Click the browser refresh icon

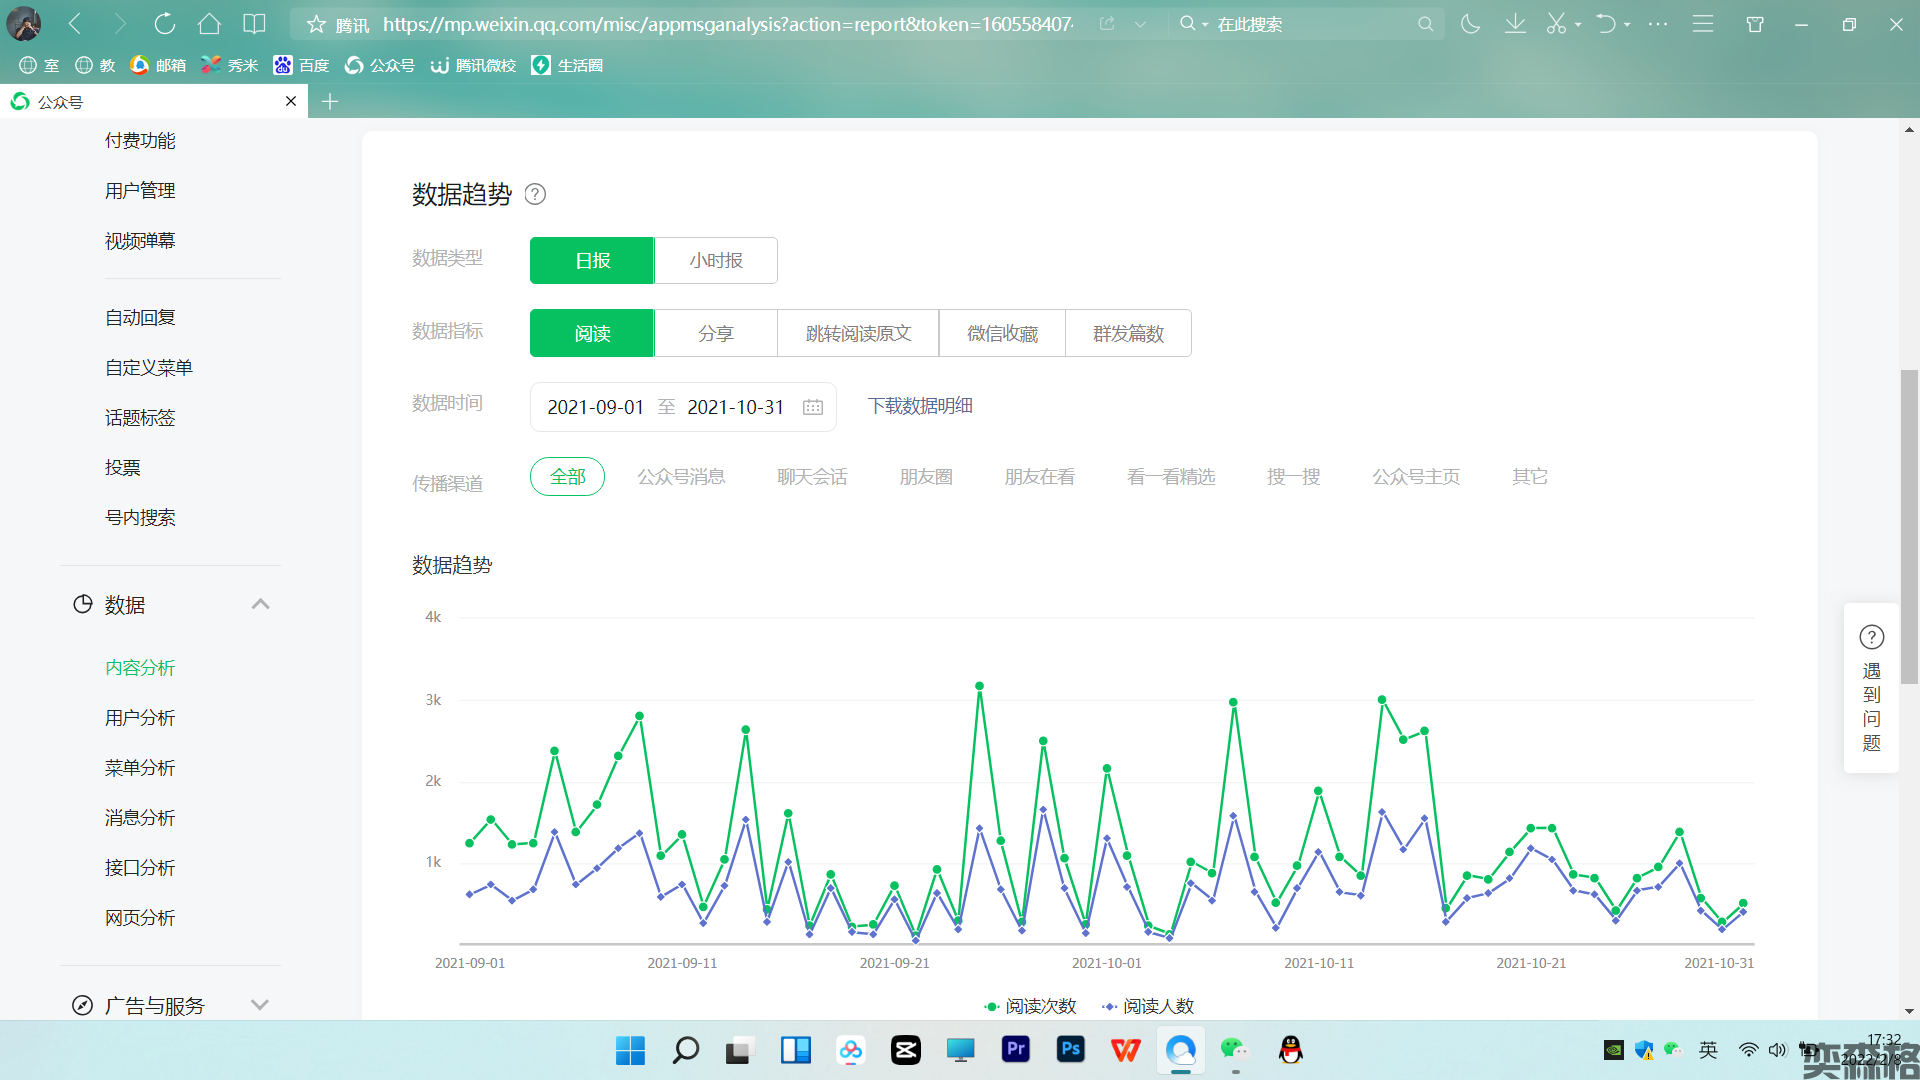pyautogui.click(x=164, y=24)
